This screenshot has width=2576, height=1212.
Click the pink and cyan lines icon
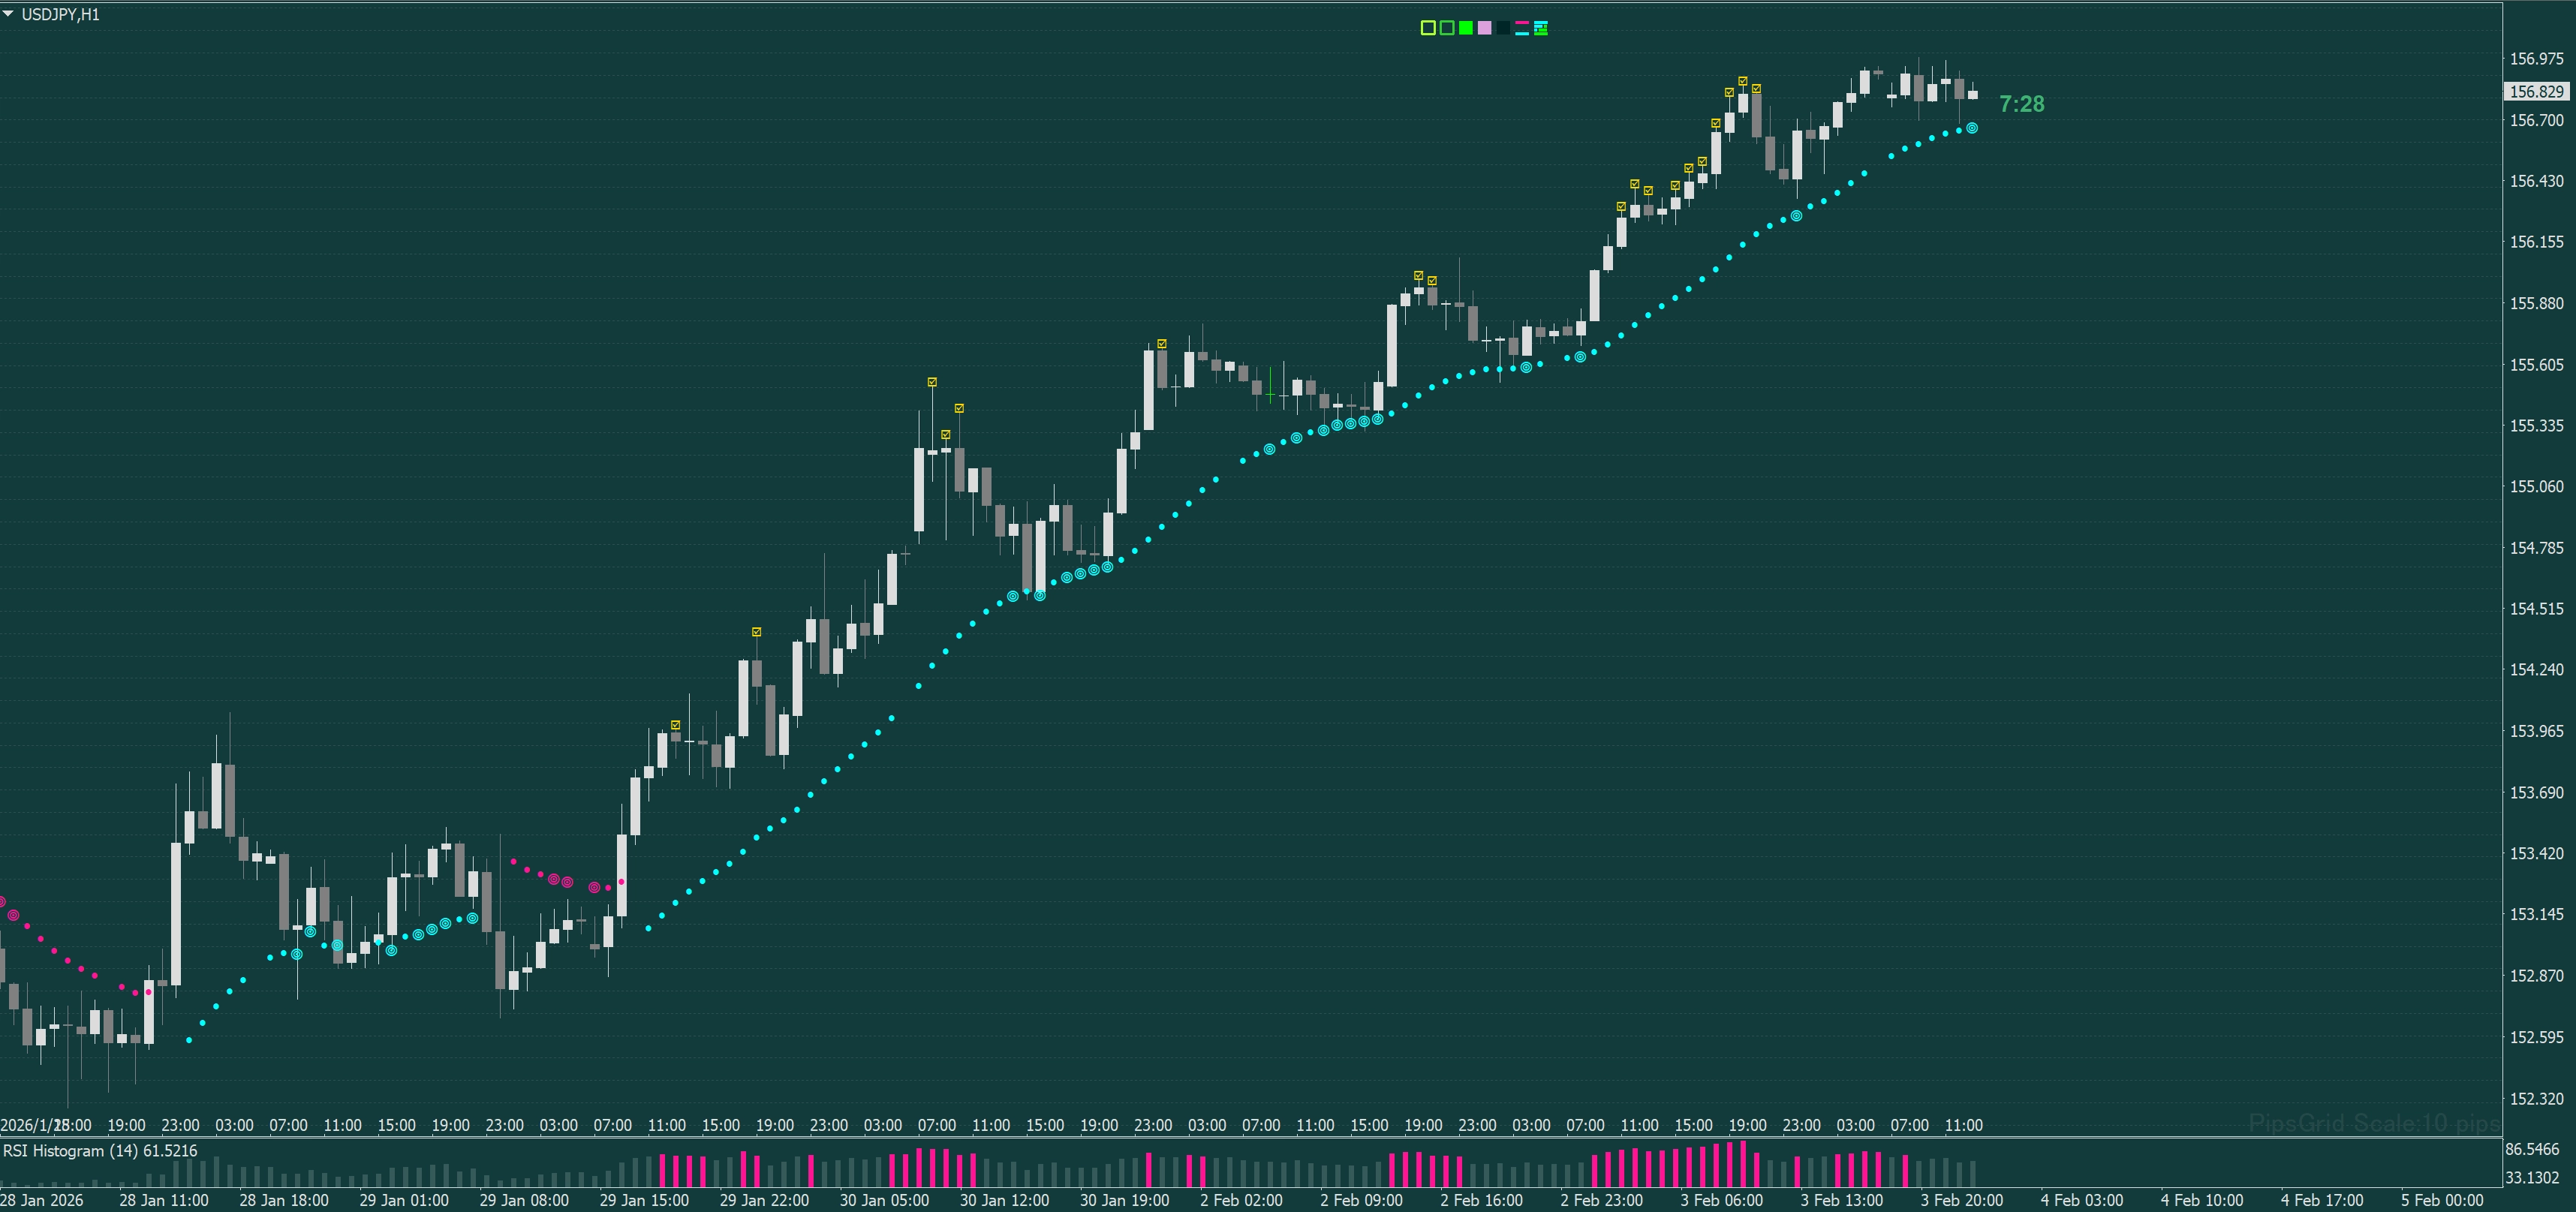[1522, 28]
